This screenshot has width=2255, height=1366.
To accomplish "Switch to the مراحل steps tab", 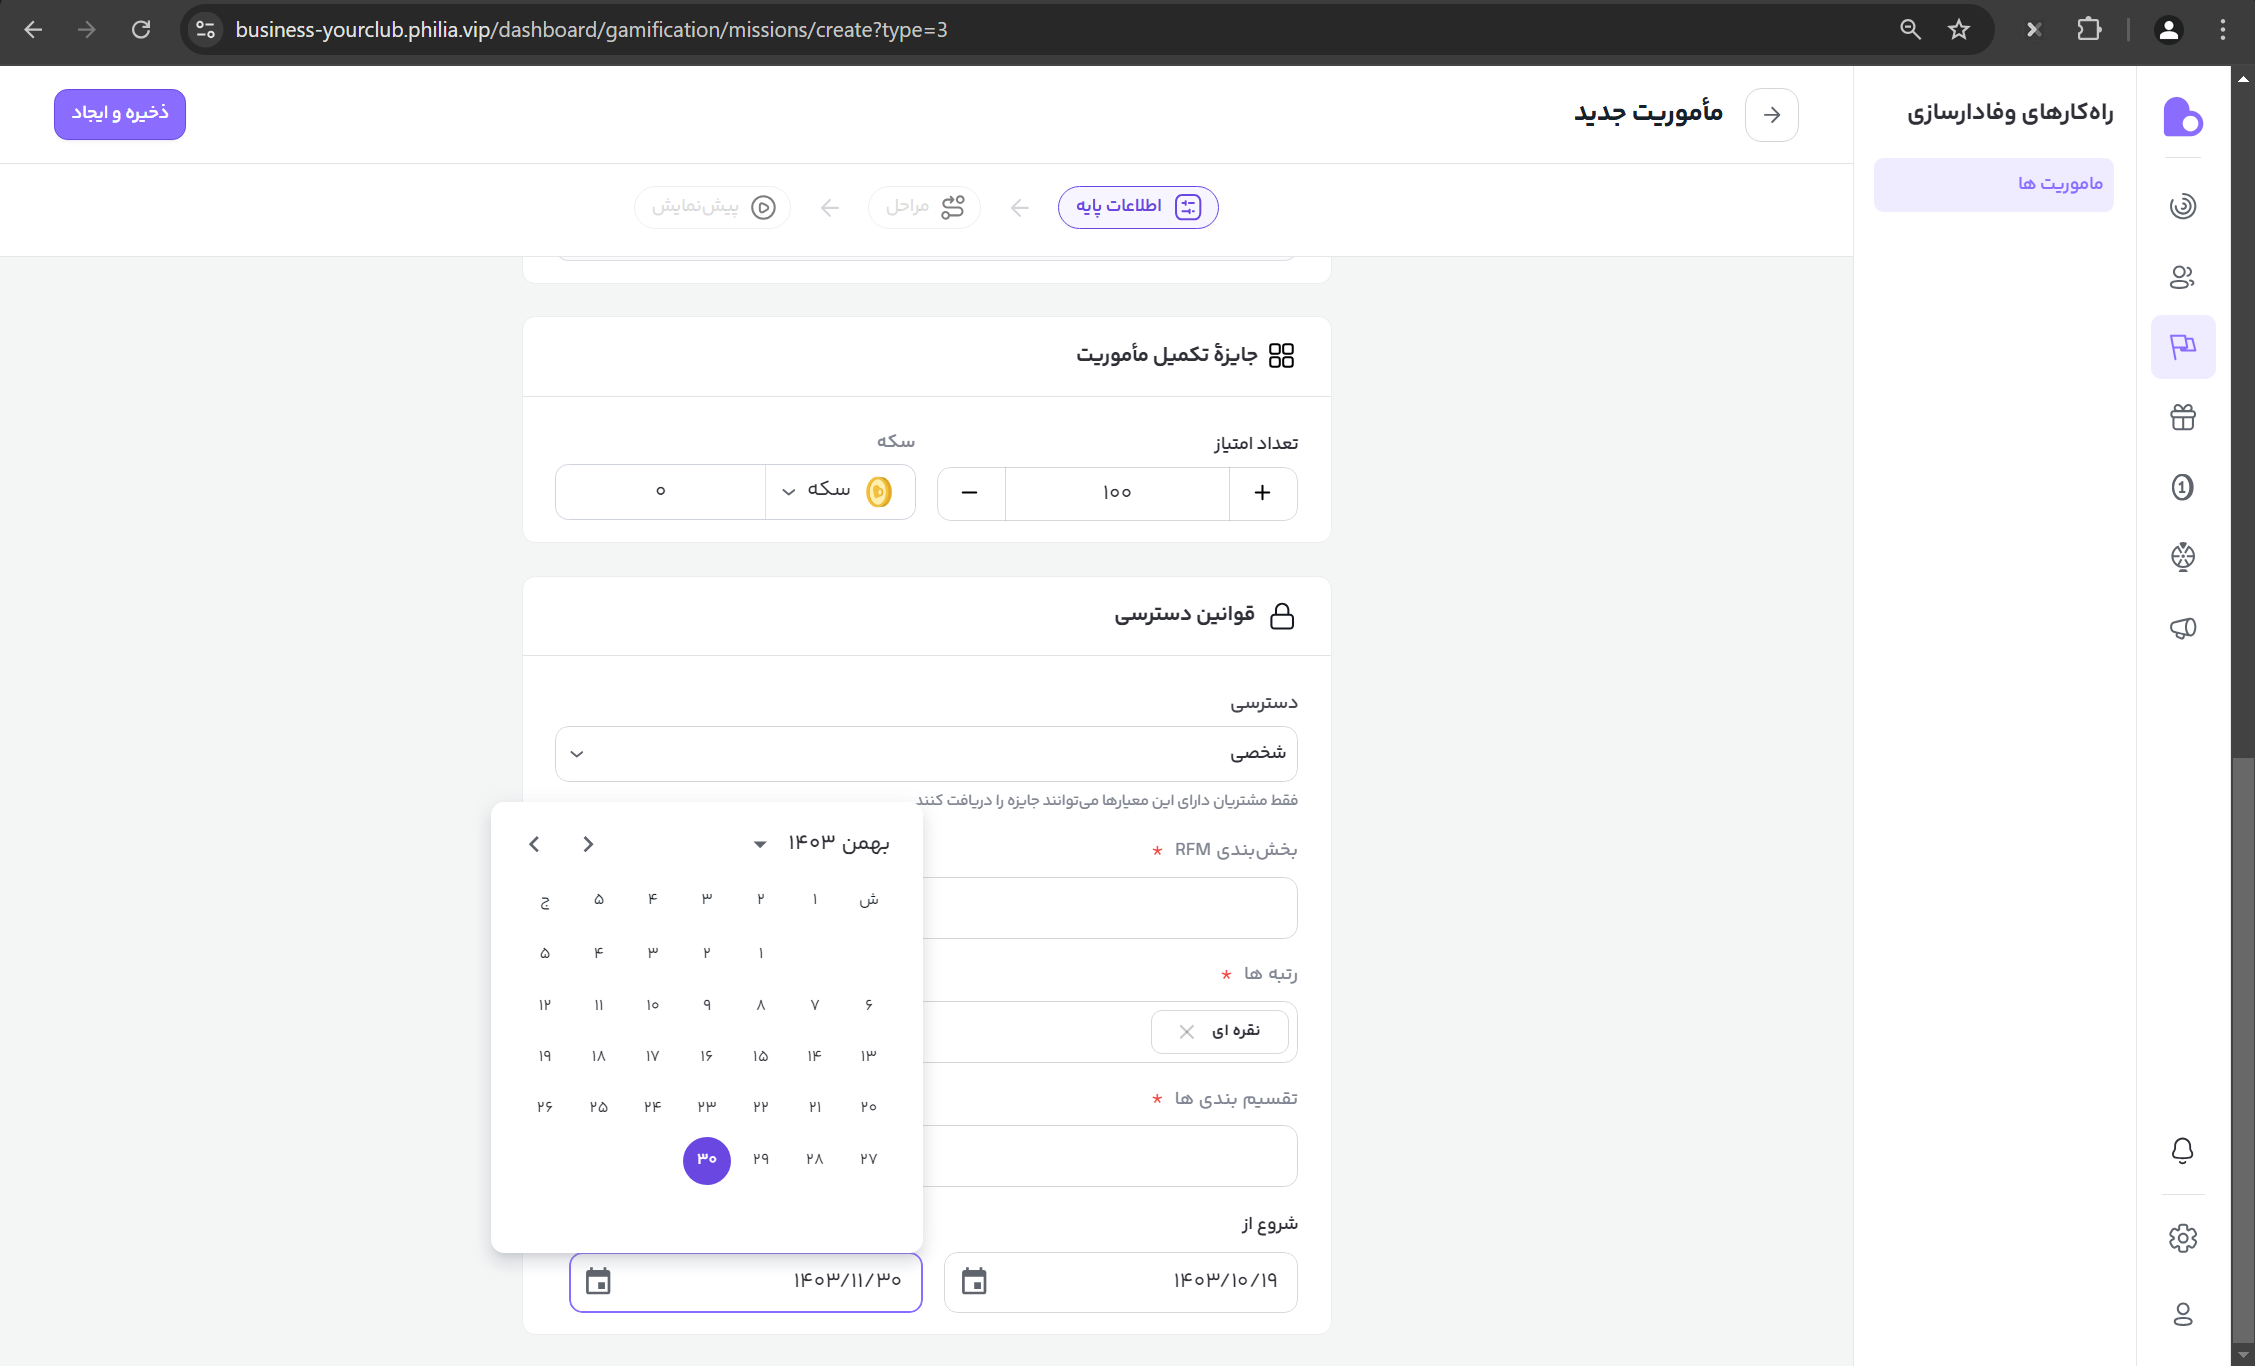I will (x=924, y=207).
